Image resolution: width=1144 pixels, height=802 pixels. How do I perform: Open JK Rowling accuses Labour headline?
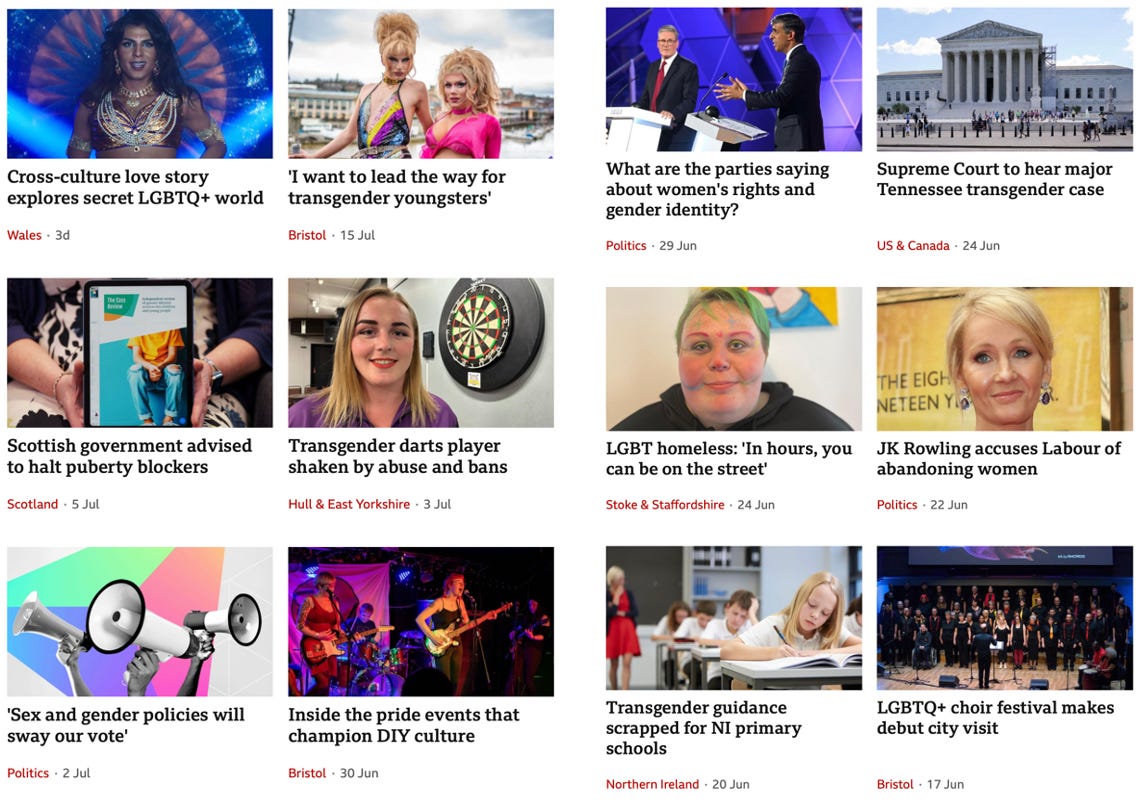coord(999,458)
